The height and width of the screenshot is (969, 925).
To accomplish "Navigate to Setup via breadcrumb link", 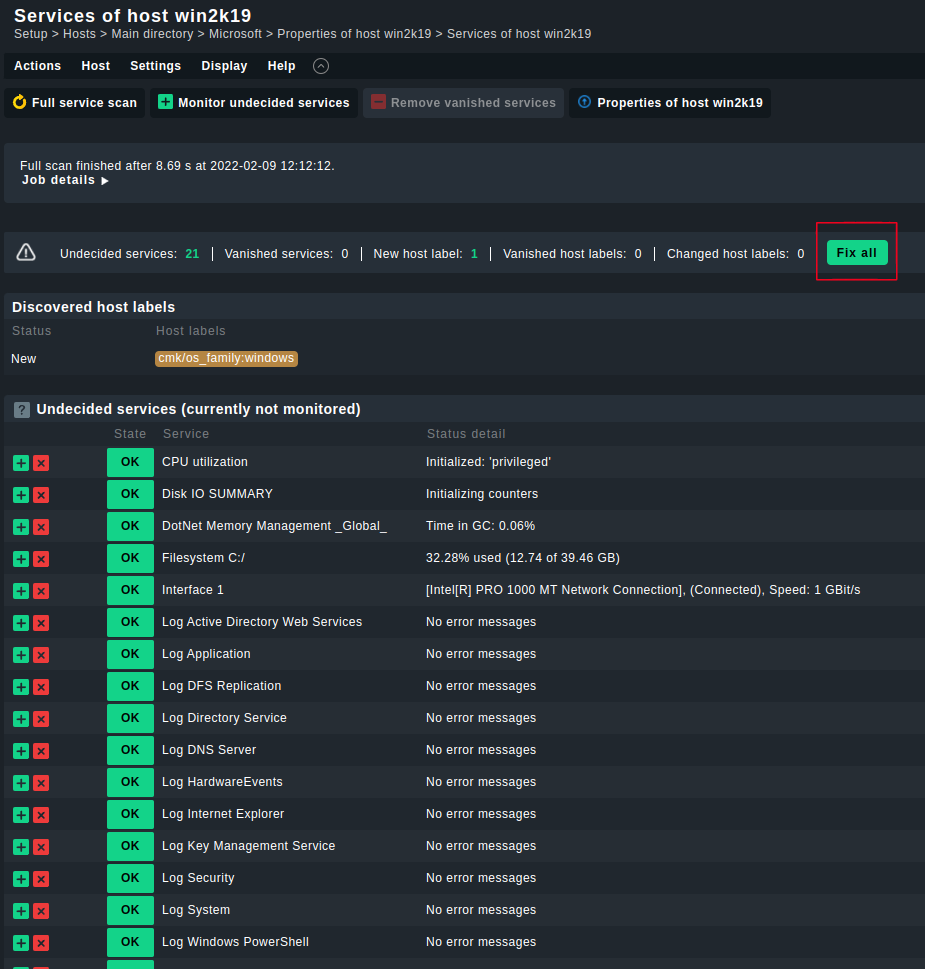I will (x=30, y=33).
